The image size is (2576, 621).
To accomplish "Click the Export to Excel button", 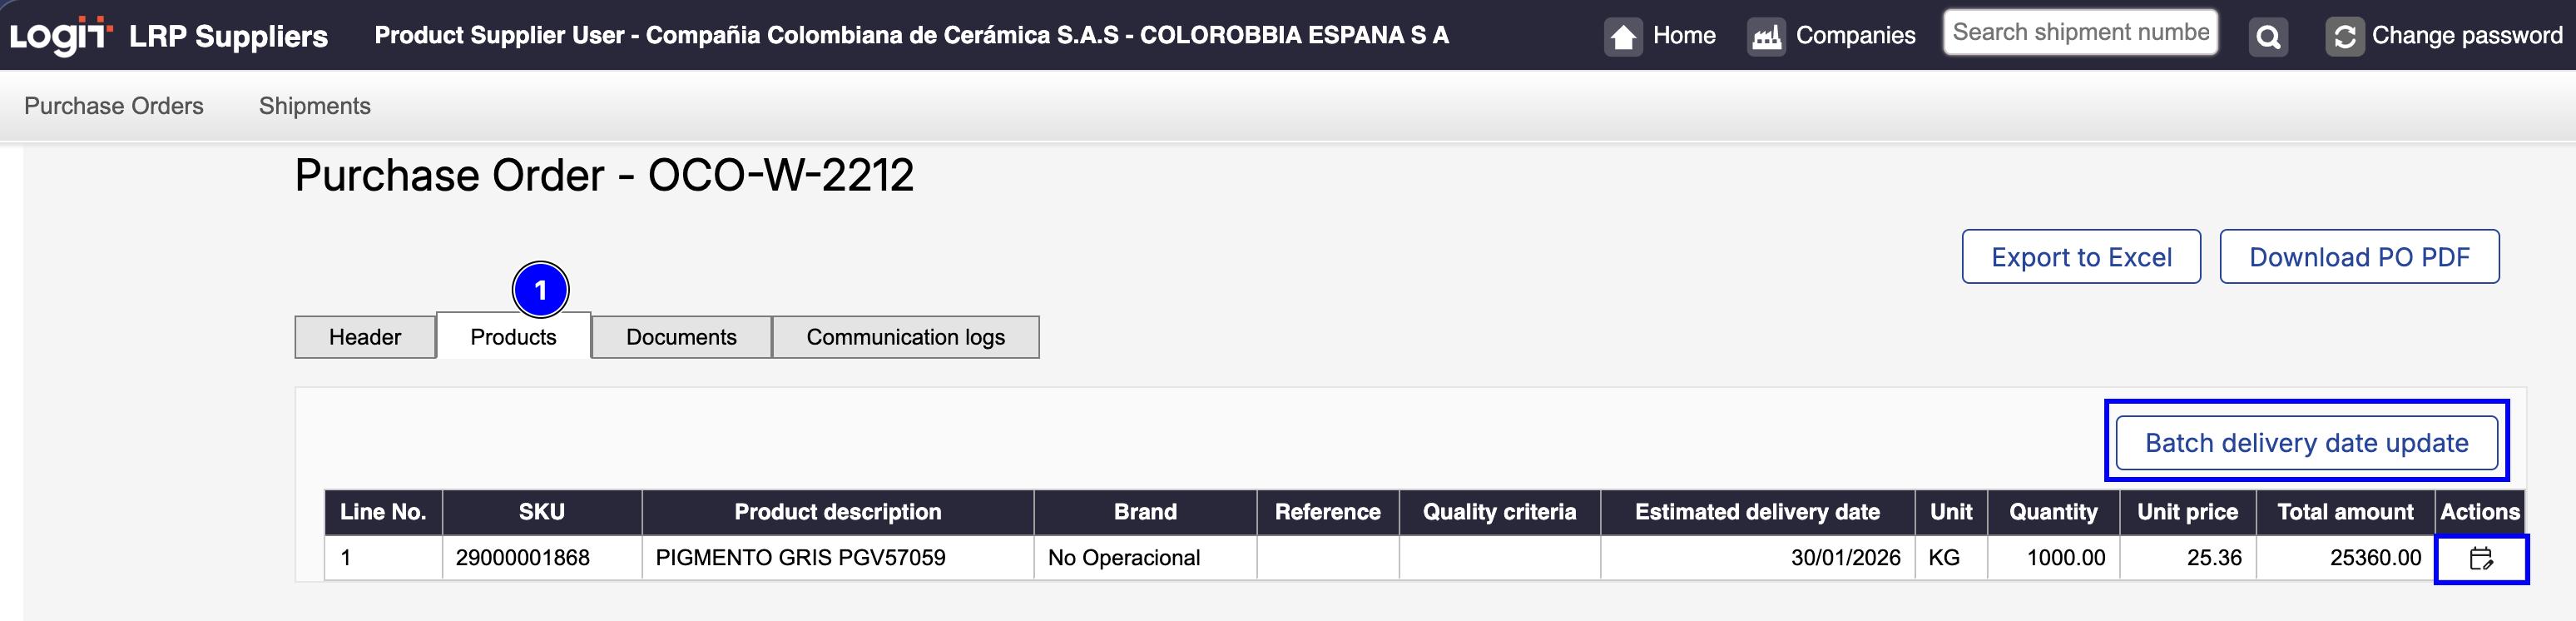I will point(2081,257).
